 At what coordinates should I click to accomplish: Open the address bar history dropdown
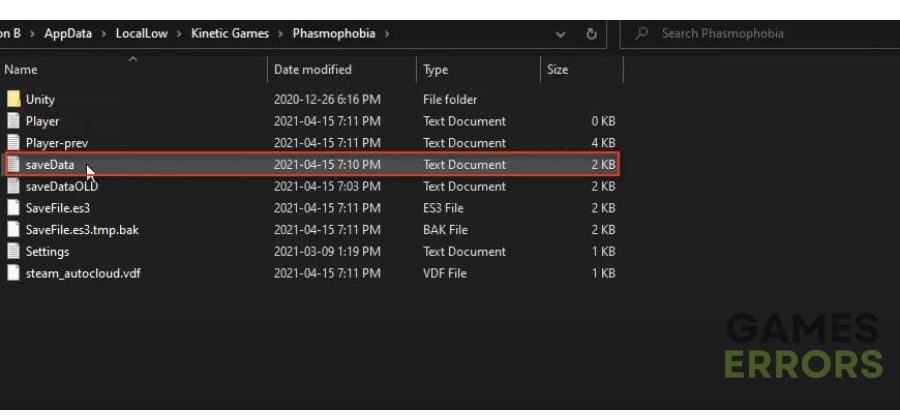[561, 34]
